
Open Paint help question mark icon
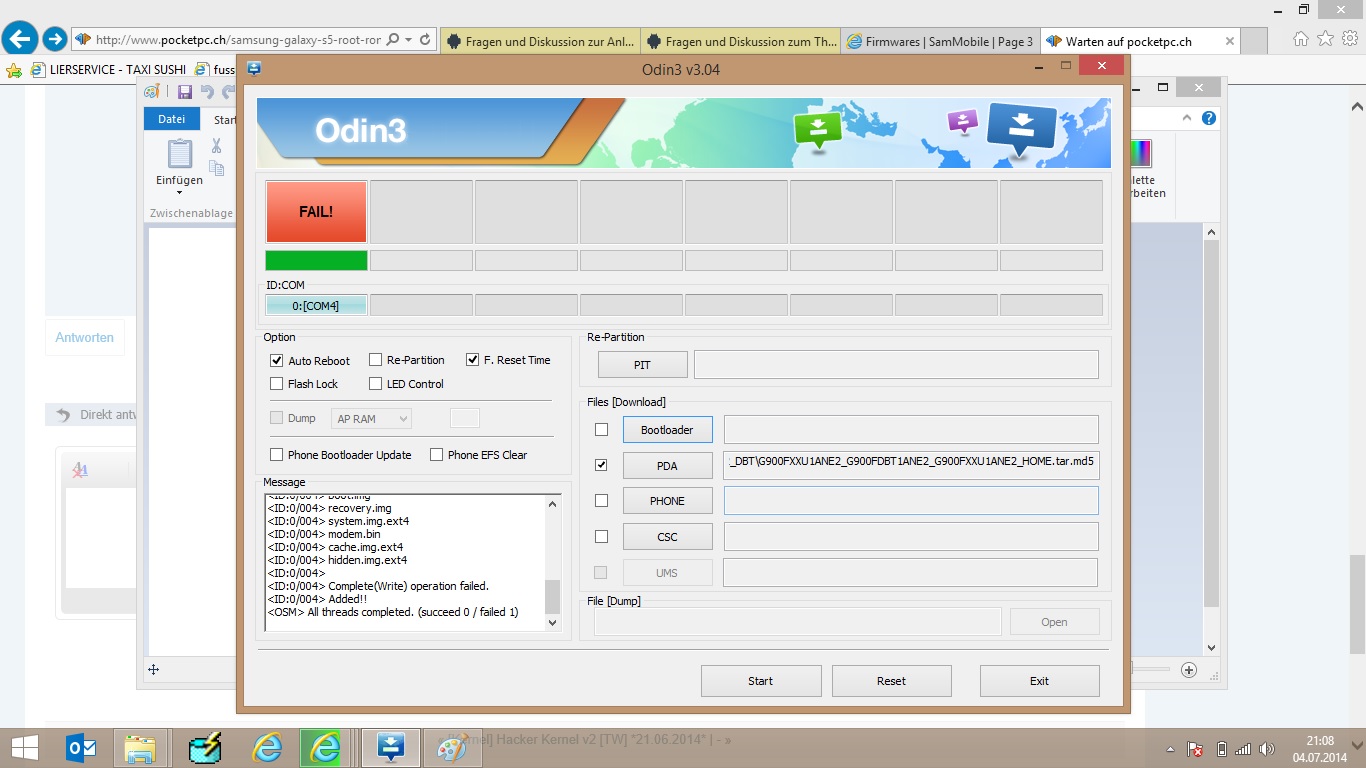tap(1209, 118)
